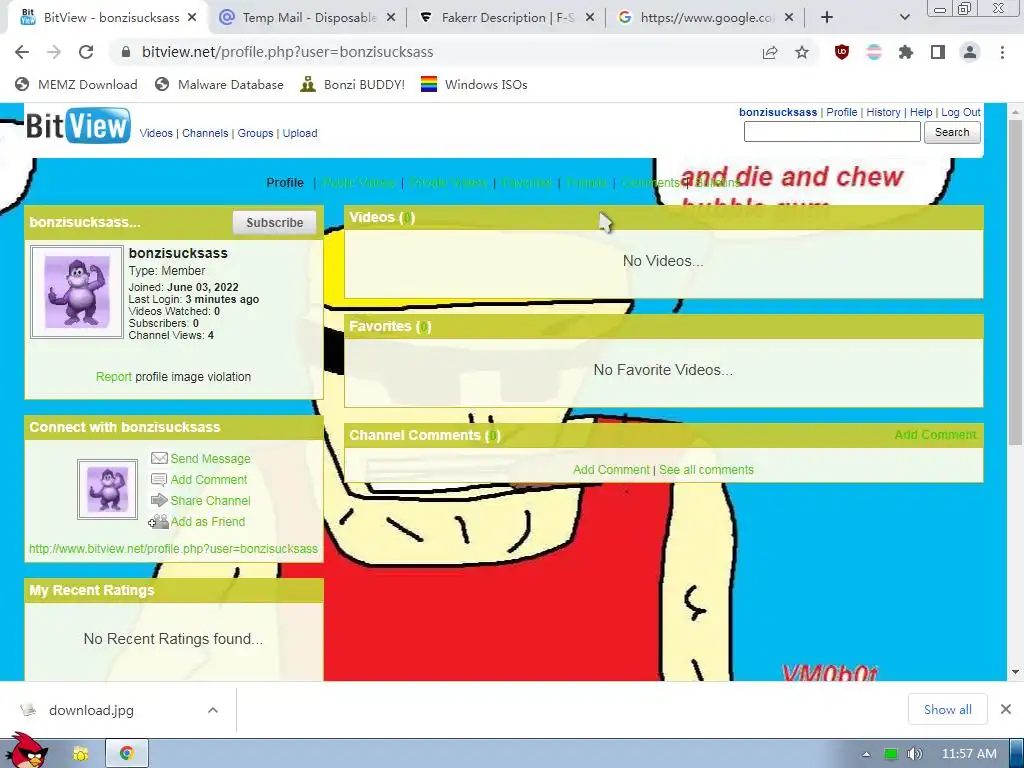
Task: Select the Profile sub-tab
Action: pos(285,183)
